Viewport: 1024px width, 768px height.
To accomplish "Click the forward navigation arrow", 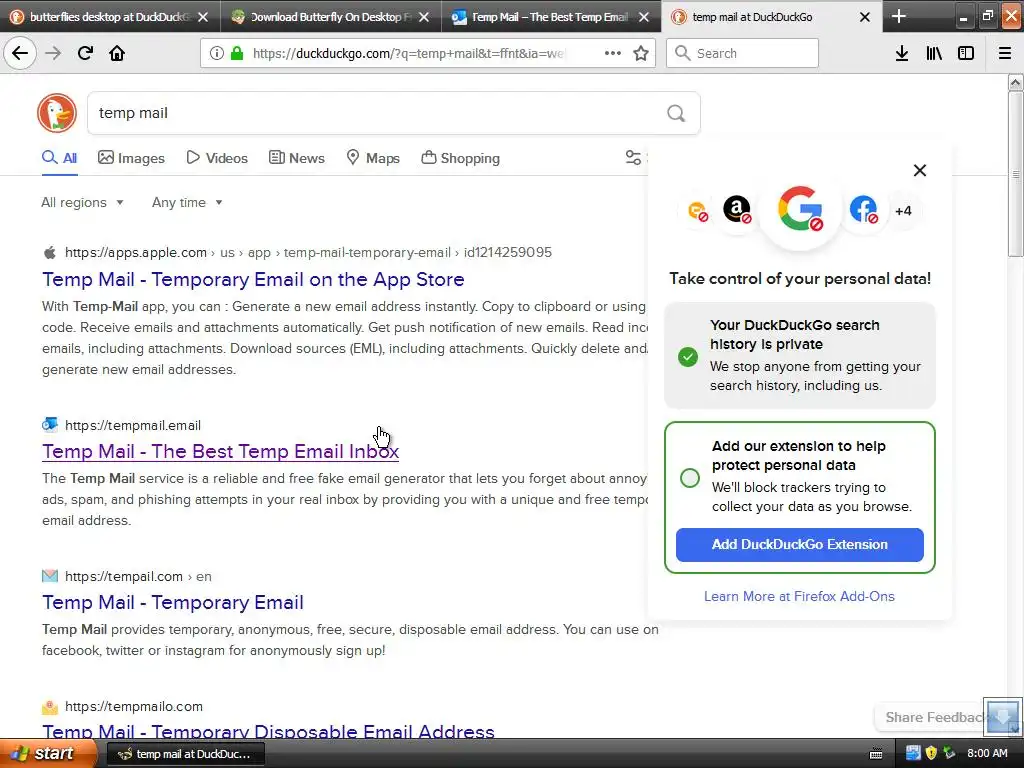I will coord(53,53).
